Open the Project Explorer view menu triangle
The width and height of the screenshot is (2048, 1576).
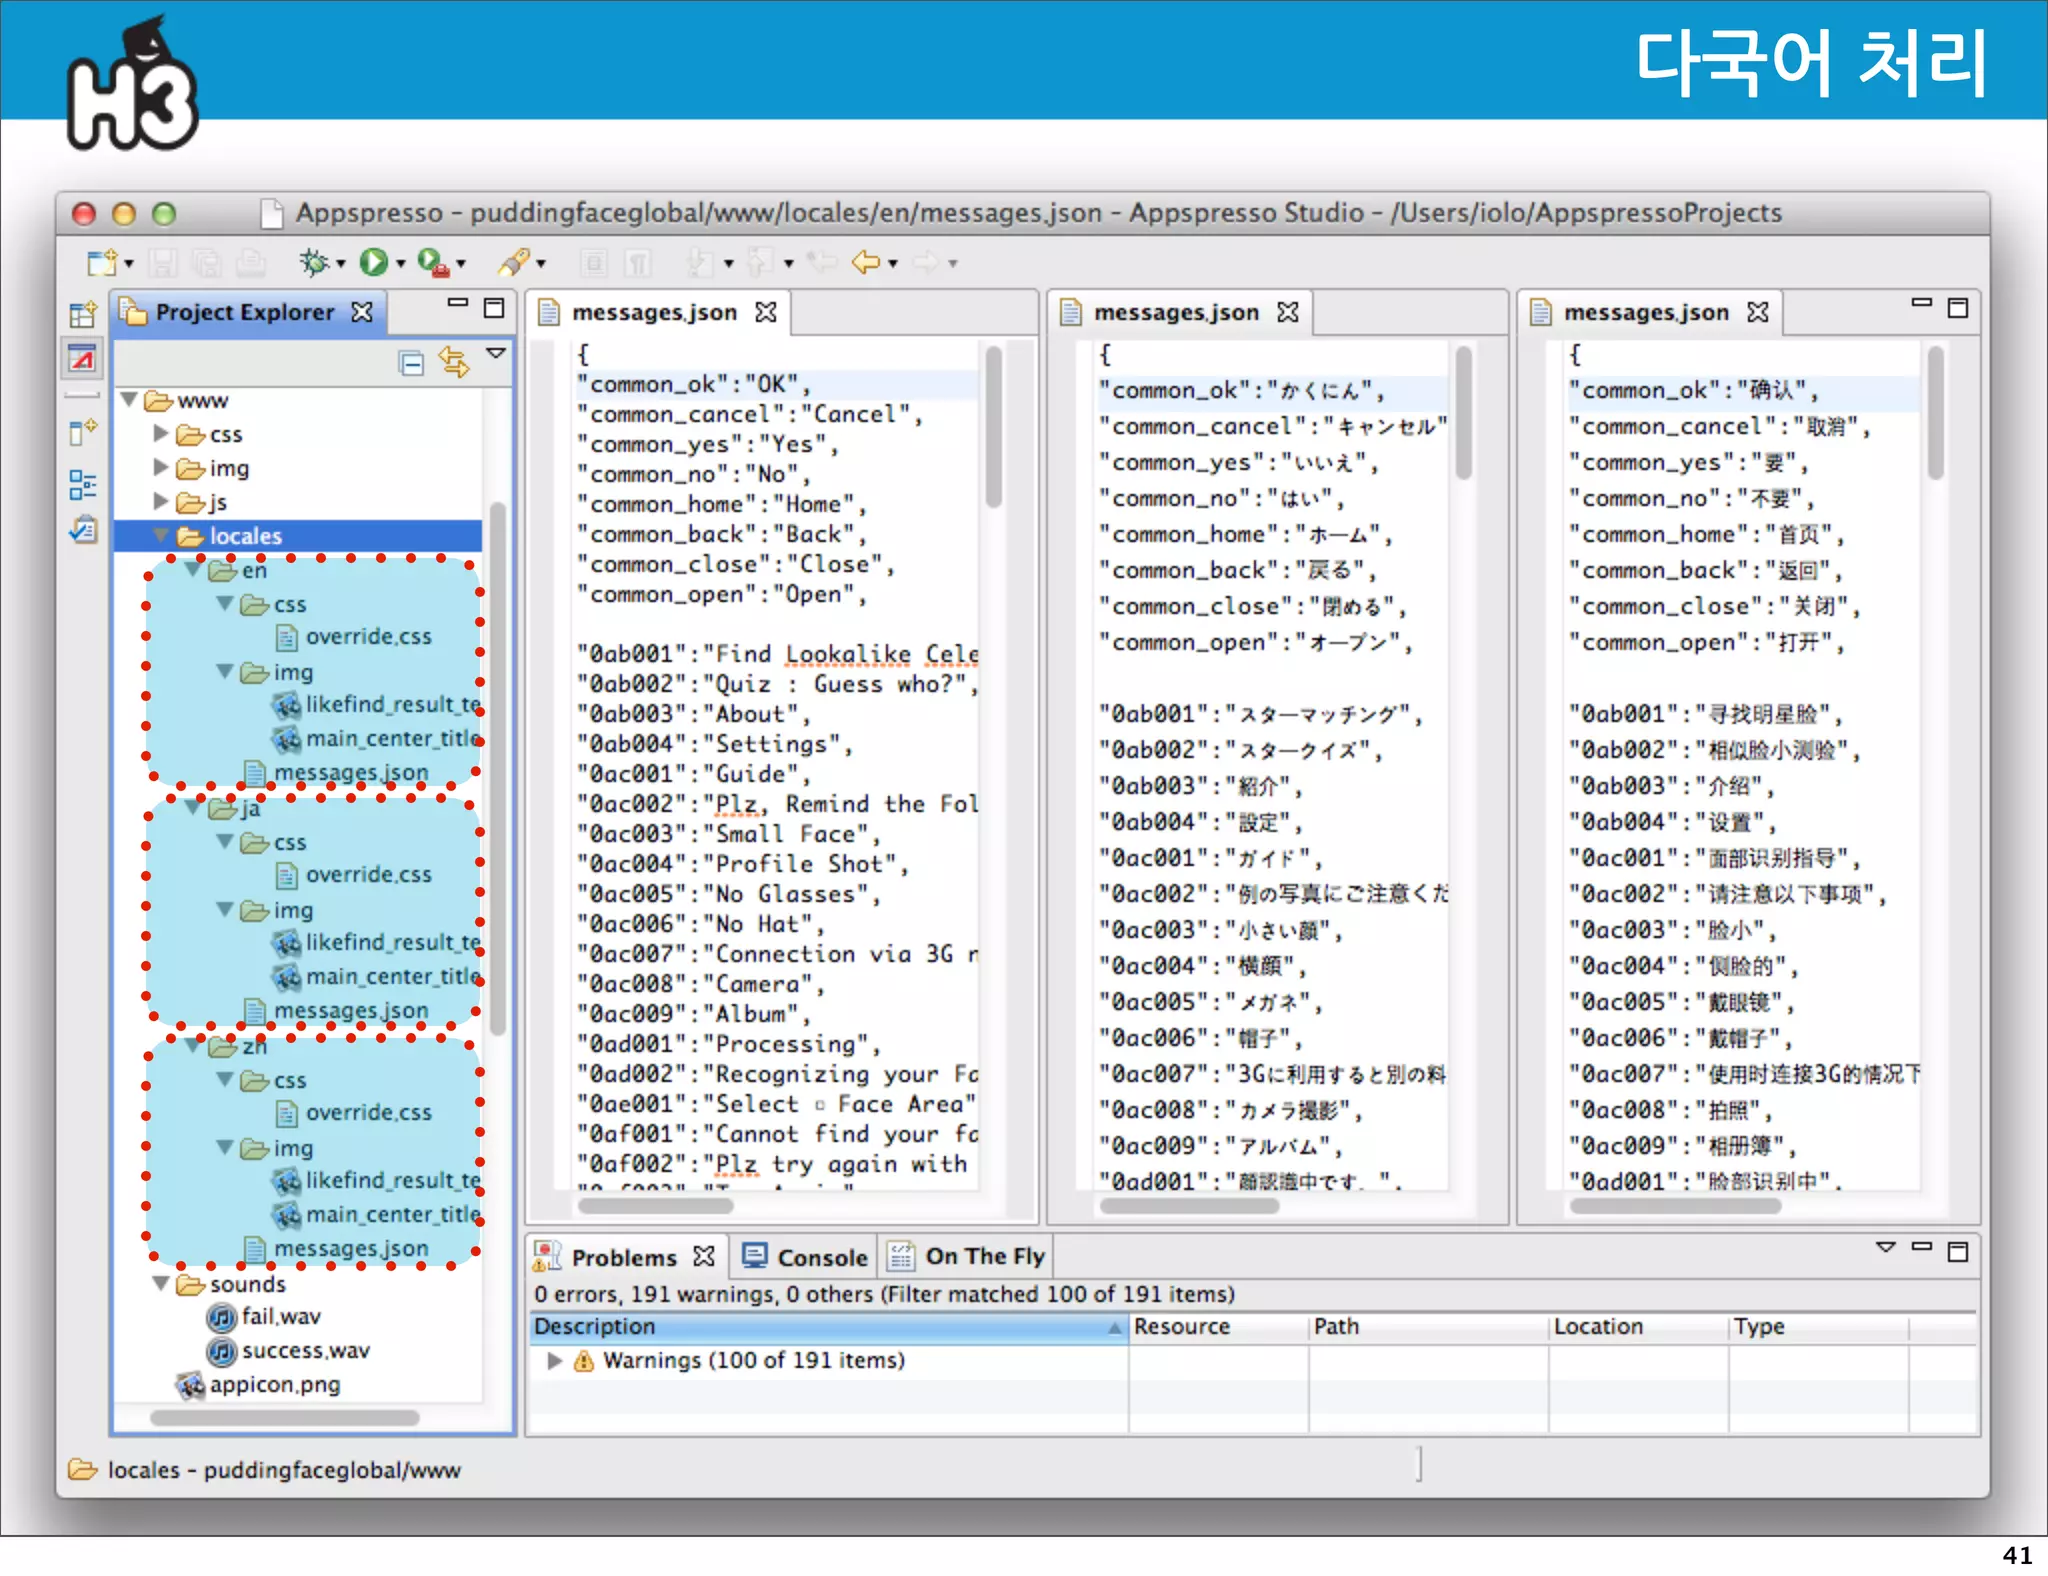496,354
